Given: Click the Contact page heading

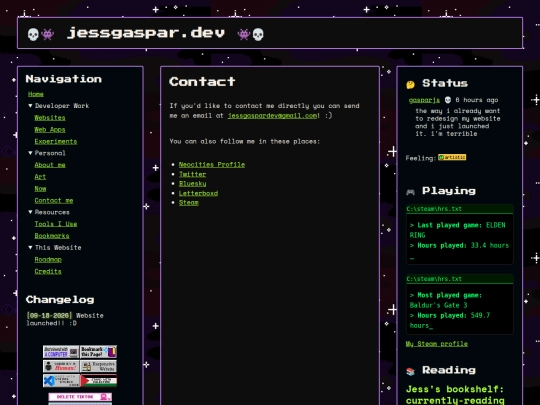Looking at the screenshot, I should (202, 82).
